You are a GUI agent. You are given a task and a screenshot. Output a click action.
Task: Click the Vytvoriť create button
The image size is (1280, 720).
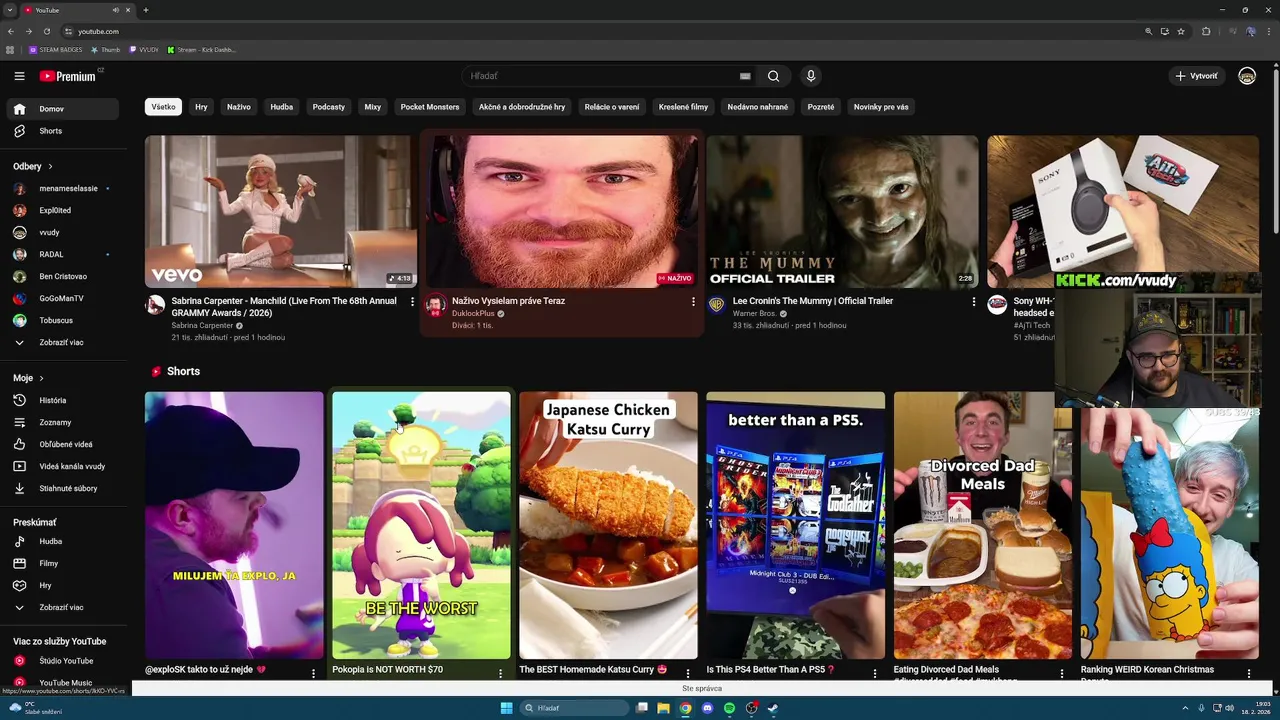[1197, 76]
